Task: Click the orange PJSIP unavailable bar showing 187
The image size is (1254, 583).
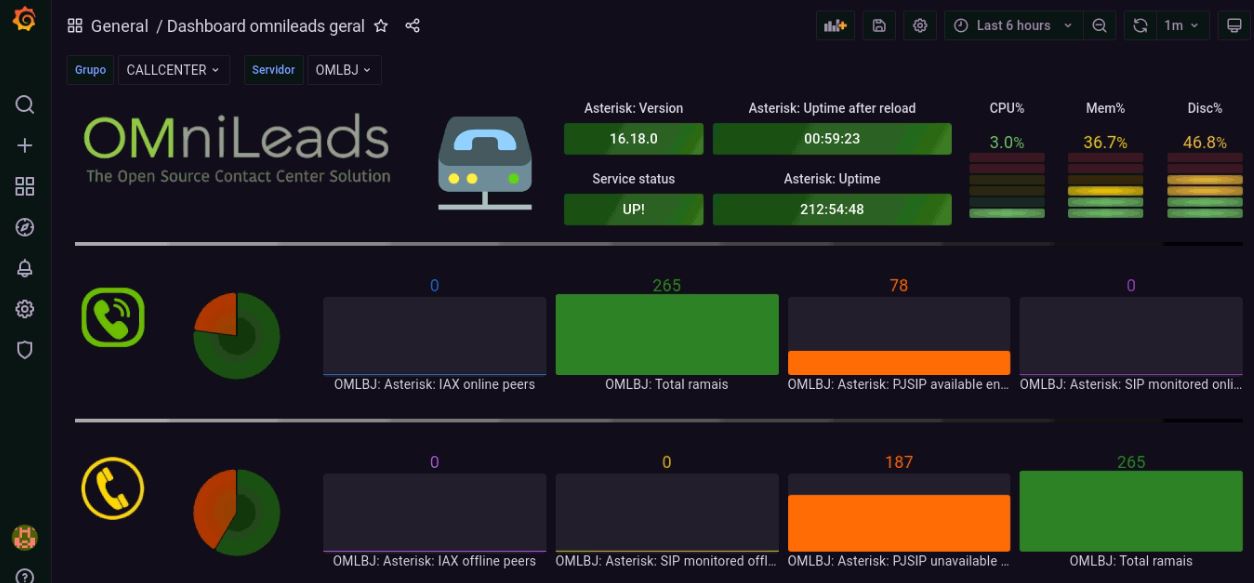Action: (x=899, y=523)
